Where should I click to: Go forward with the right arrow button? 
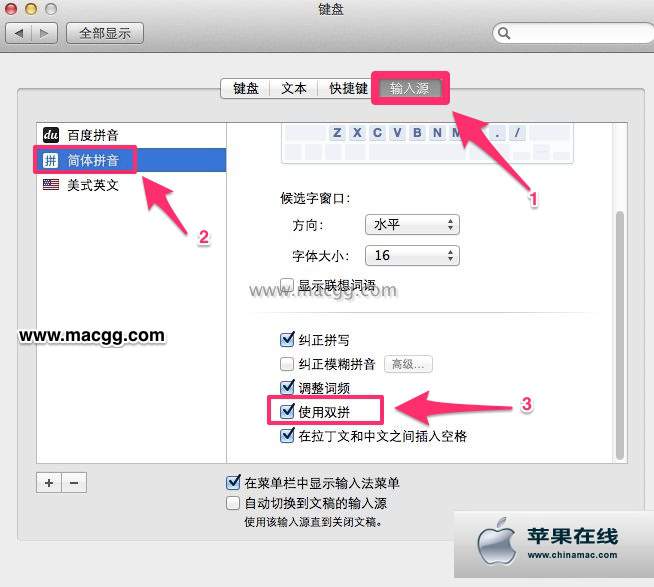point(44,33)
